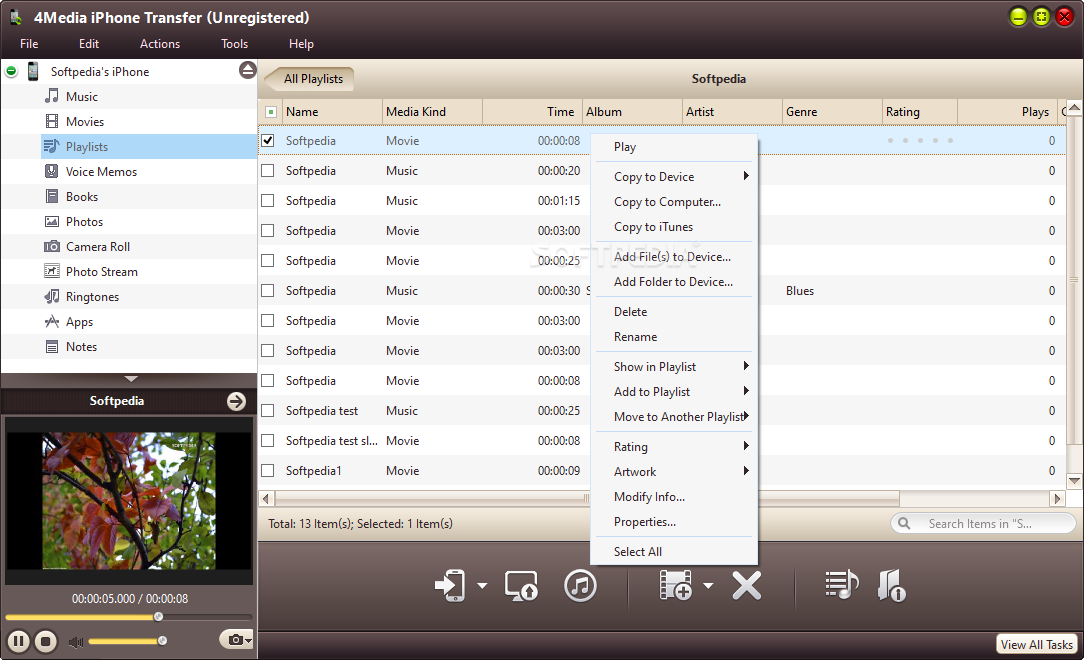Click the new playlist toolbar icon
Image resolution: width=1084 pixels, height=660 pixels.
click(x=841, y=585)
